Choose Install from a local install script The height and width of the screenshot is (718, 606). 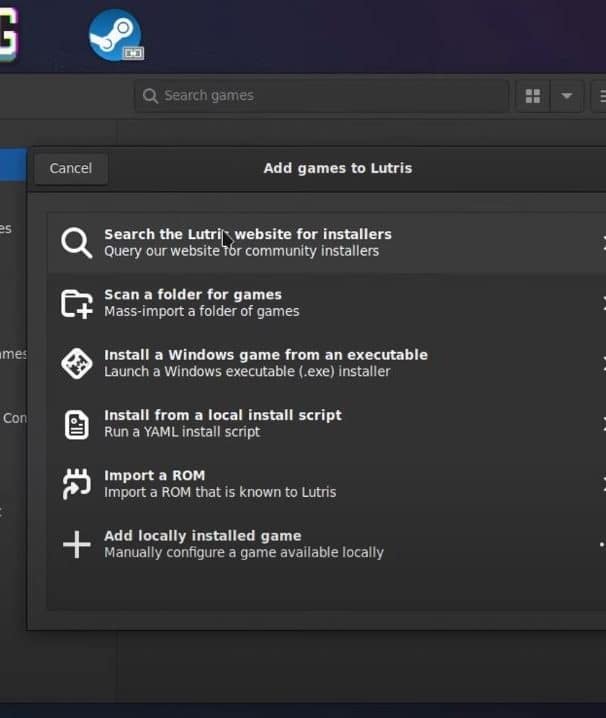326,424
